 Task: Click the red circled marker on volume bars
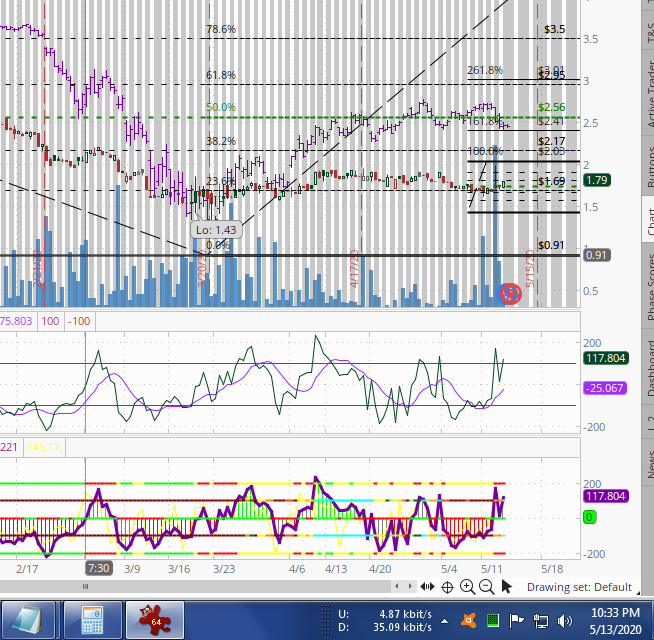click(510, 293)
